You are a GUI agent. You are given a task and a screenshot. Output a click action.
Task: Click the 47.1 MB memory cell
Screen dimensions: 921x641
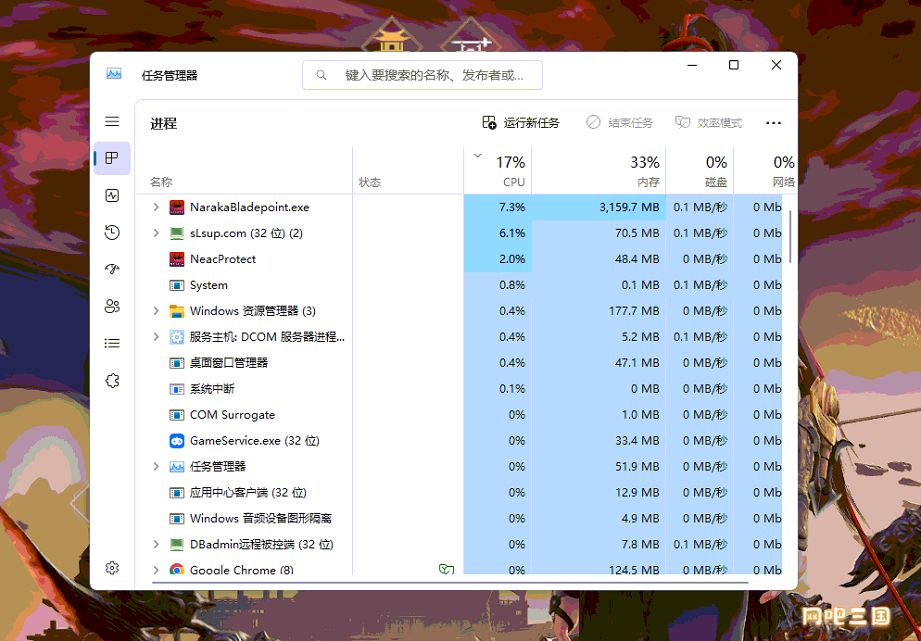click(599, 363)
